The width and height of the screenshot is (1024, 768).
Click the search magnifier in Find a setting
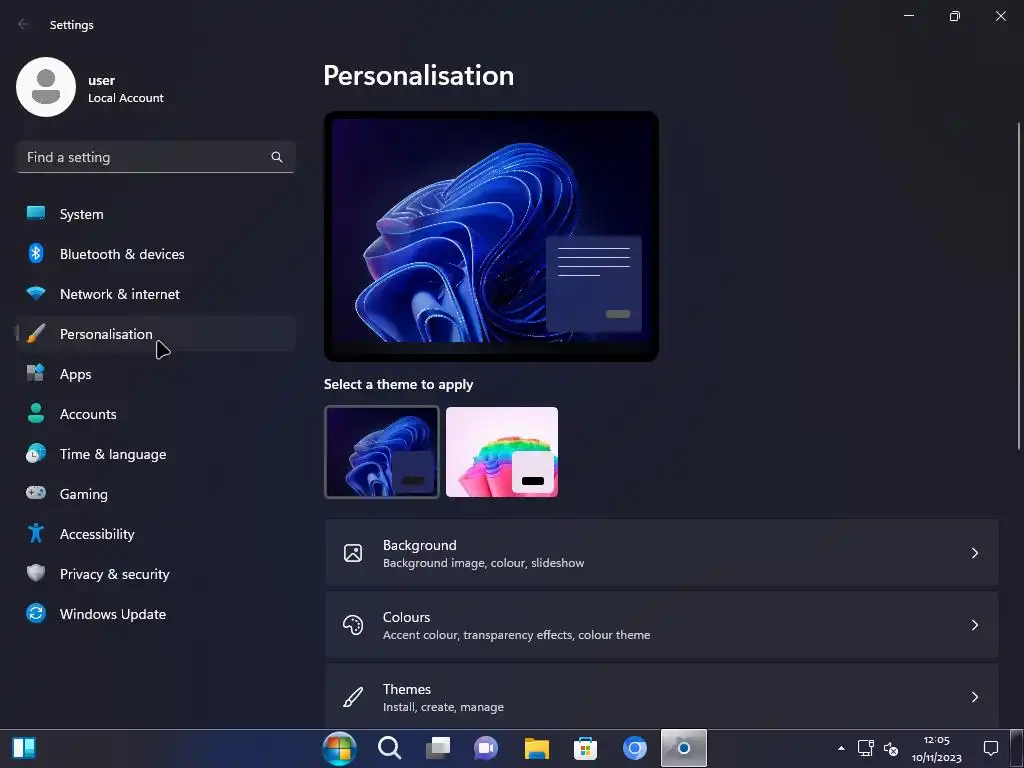(x=277, y=157)
